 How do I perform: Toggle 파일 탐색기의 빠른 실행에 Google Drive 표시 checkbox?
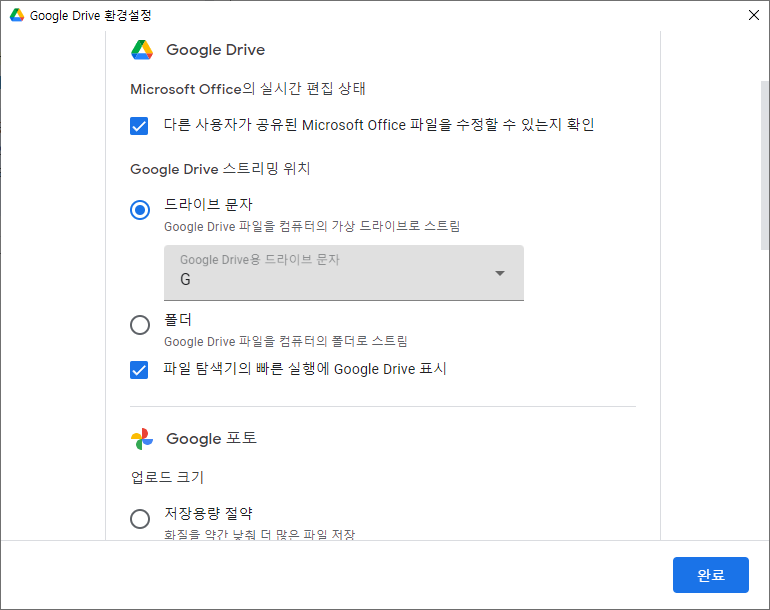coord(139,370)
